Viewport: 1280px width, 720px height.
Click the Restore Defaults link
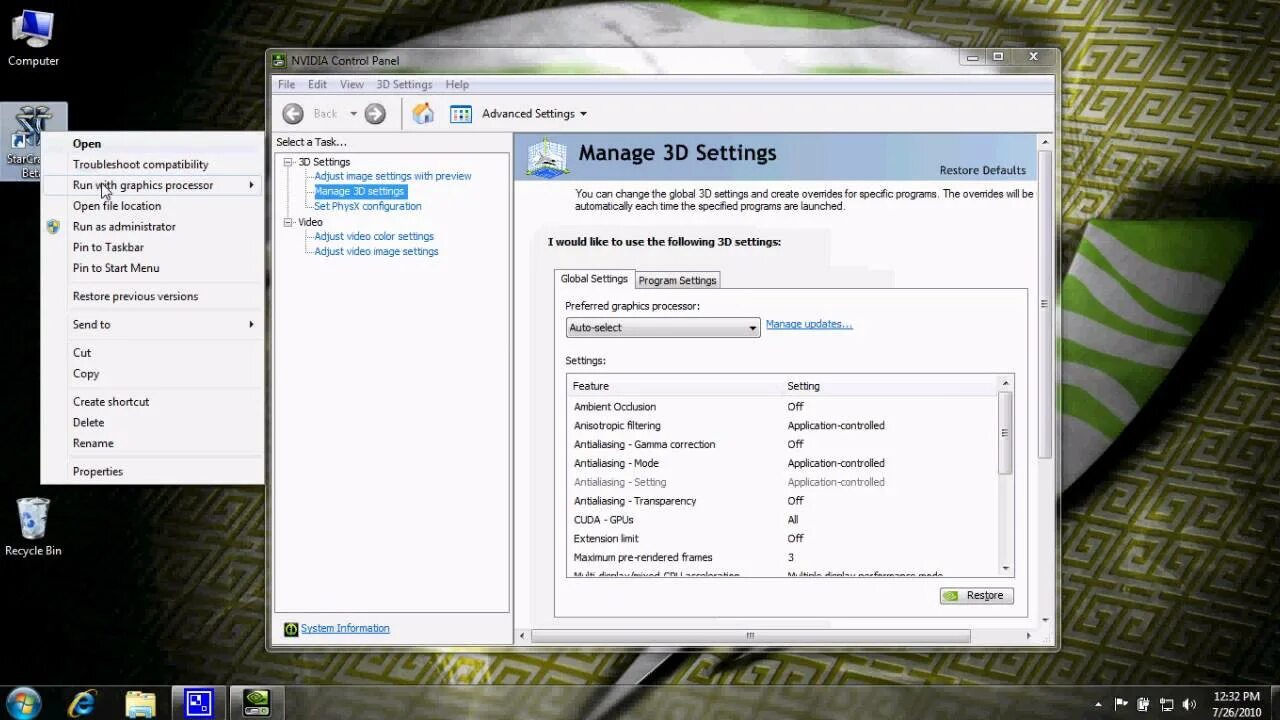(x=982, y=170)
